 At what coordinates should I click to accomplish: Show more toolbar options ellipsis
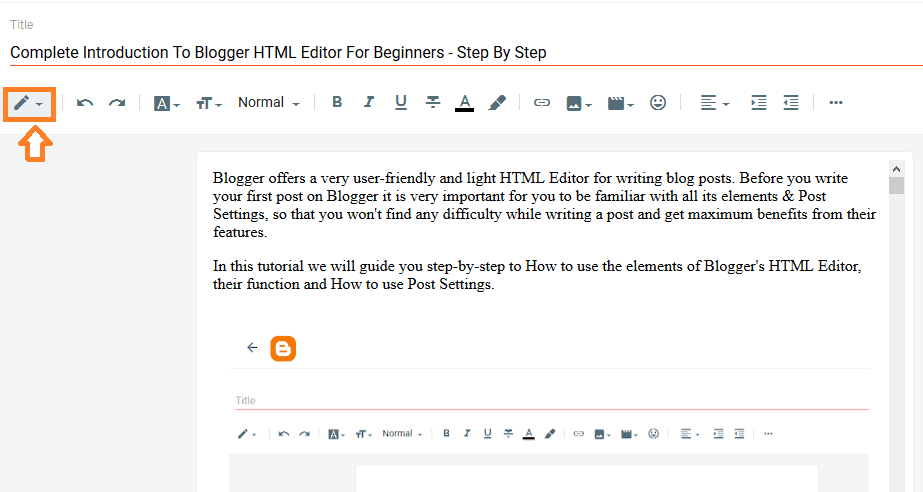(x=836, y=102)
